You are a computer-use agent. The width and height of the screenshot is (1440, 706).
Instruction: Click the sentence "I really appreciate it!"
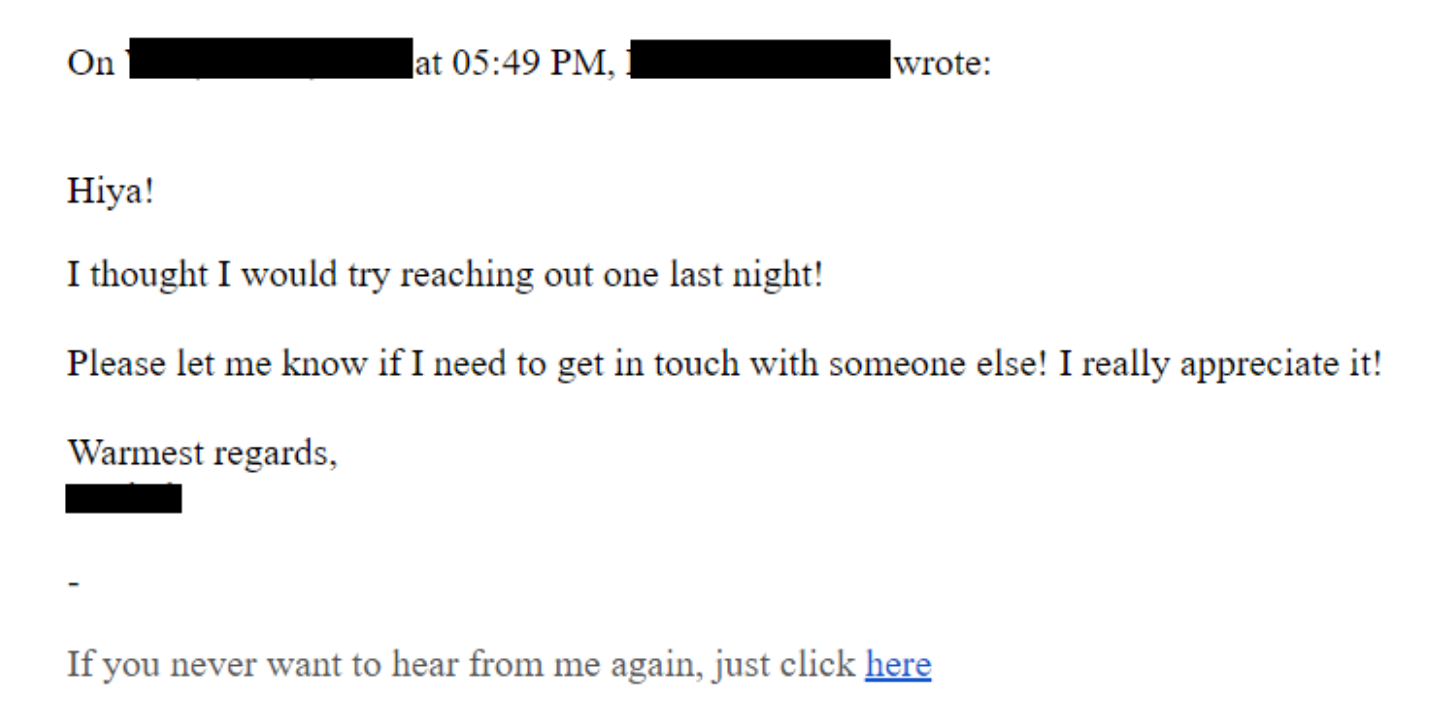coord(1220,364)
